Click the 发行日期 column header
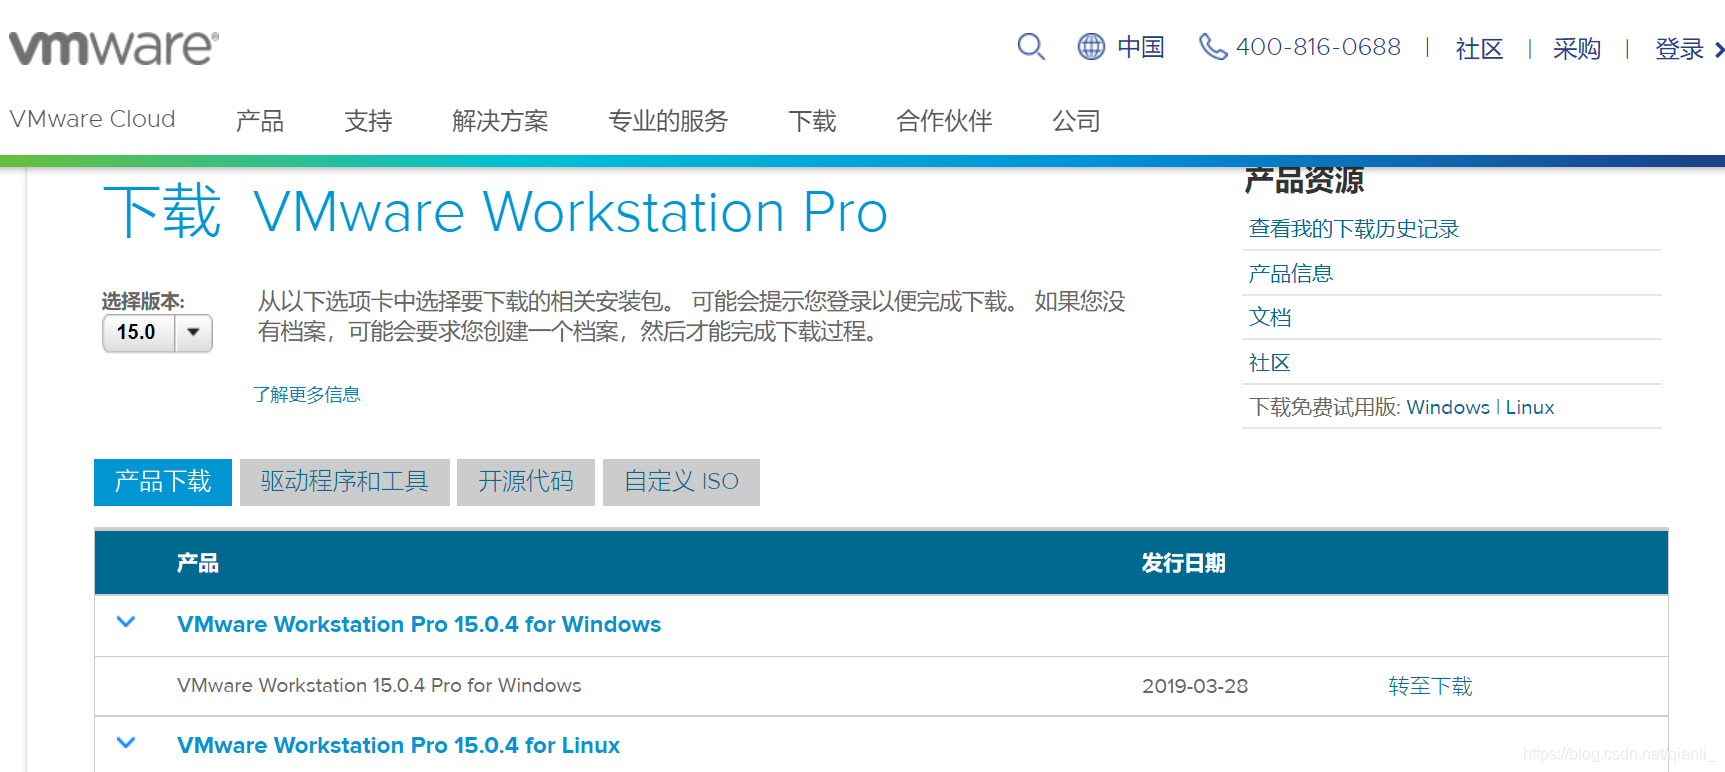 pyautogui.click(x=1184, y=563)
